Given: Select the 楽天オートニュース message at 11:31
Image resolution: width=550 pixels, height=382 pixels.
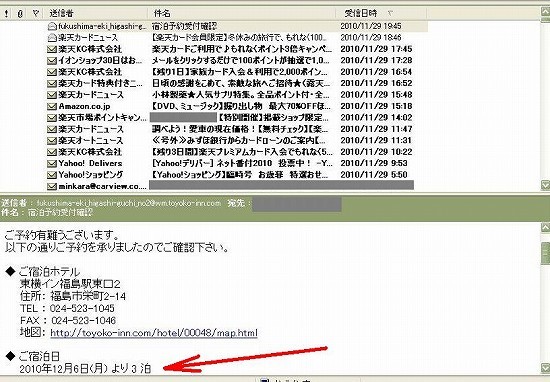Looking at the screenshot, I should 230,140.
